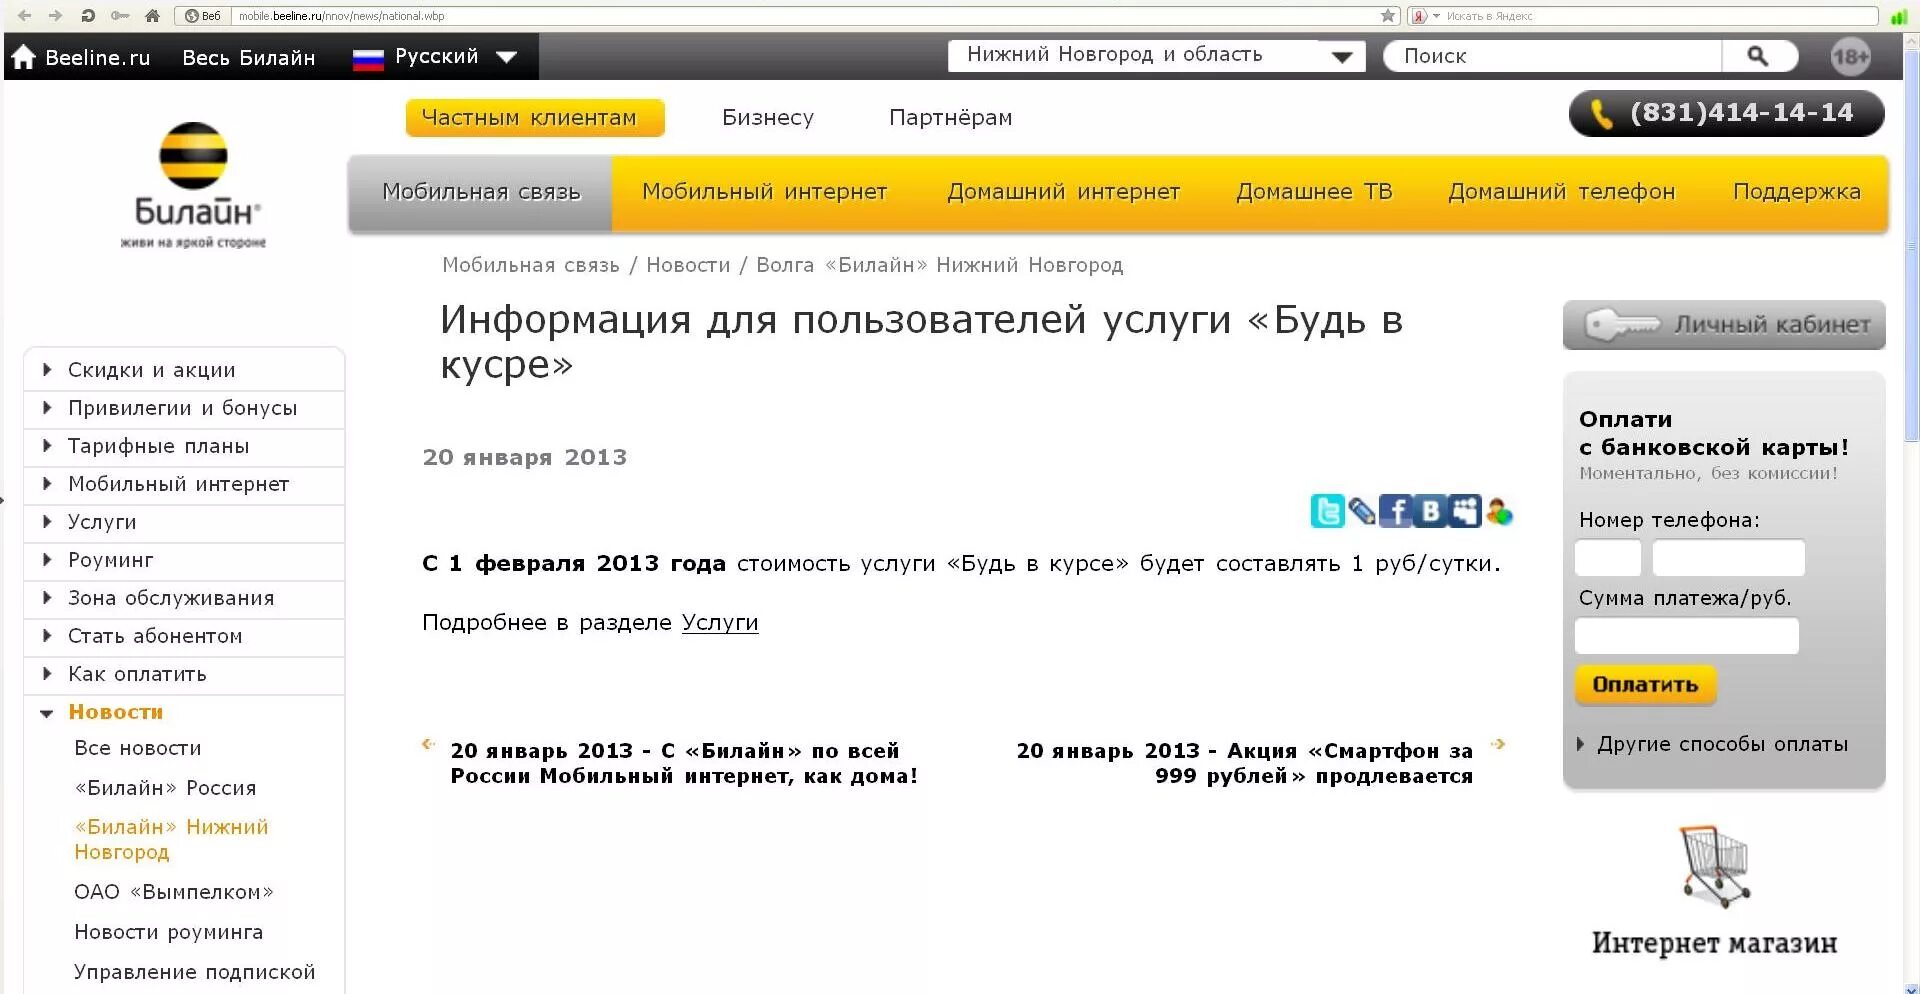1920x994 pixels.
Task: Open the Домашнее ТВ menu item
Action: pos(1314,192)
